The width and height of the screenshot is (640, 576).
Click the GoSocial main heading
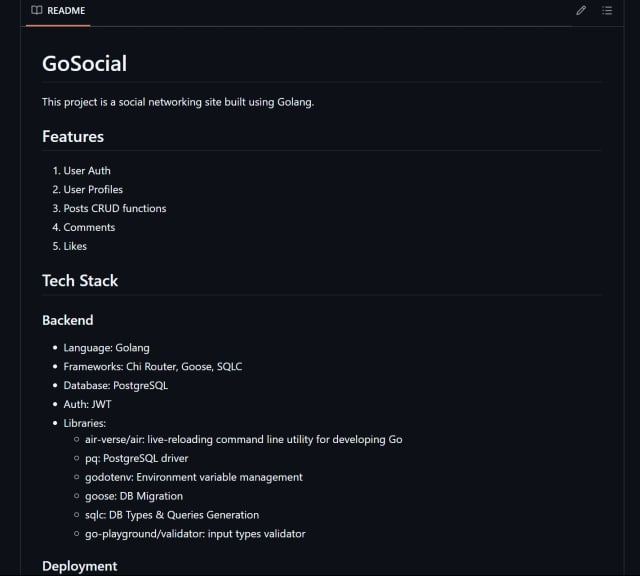tap(84, 64)
